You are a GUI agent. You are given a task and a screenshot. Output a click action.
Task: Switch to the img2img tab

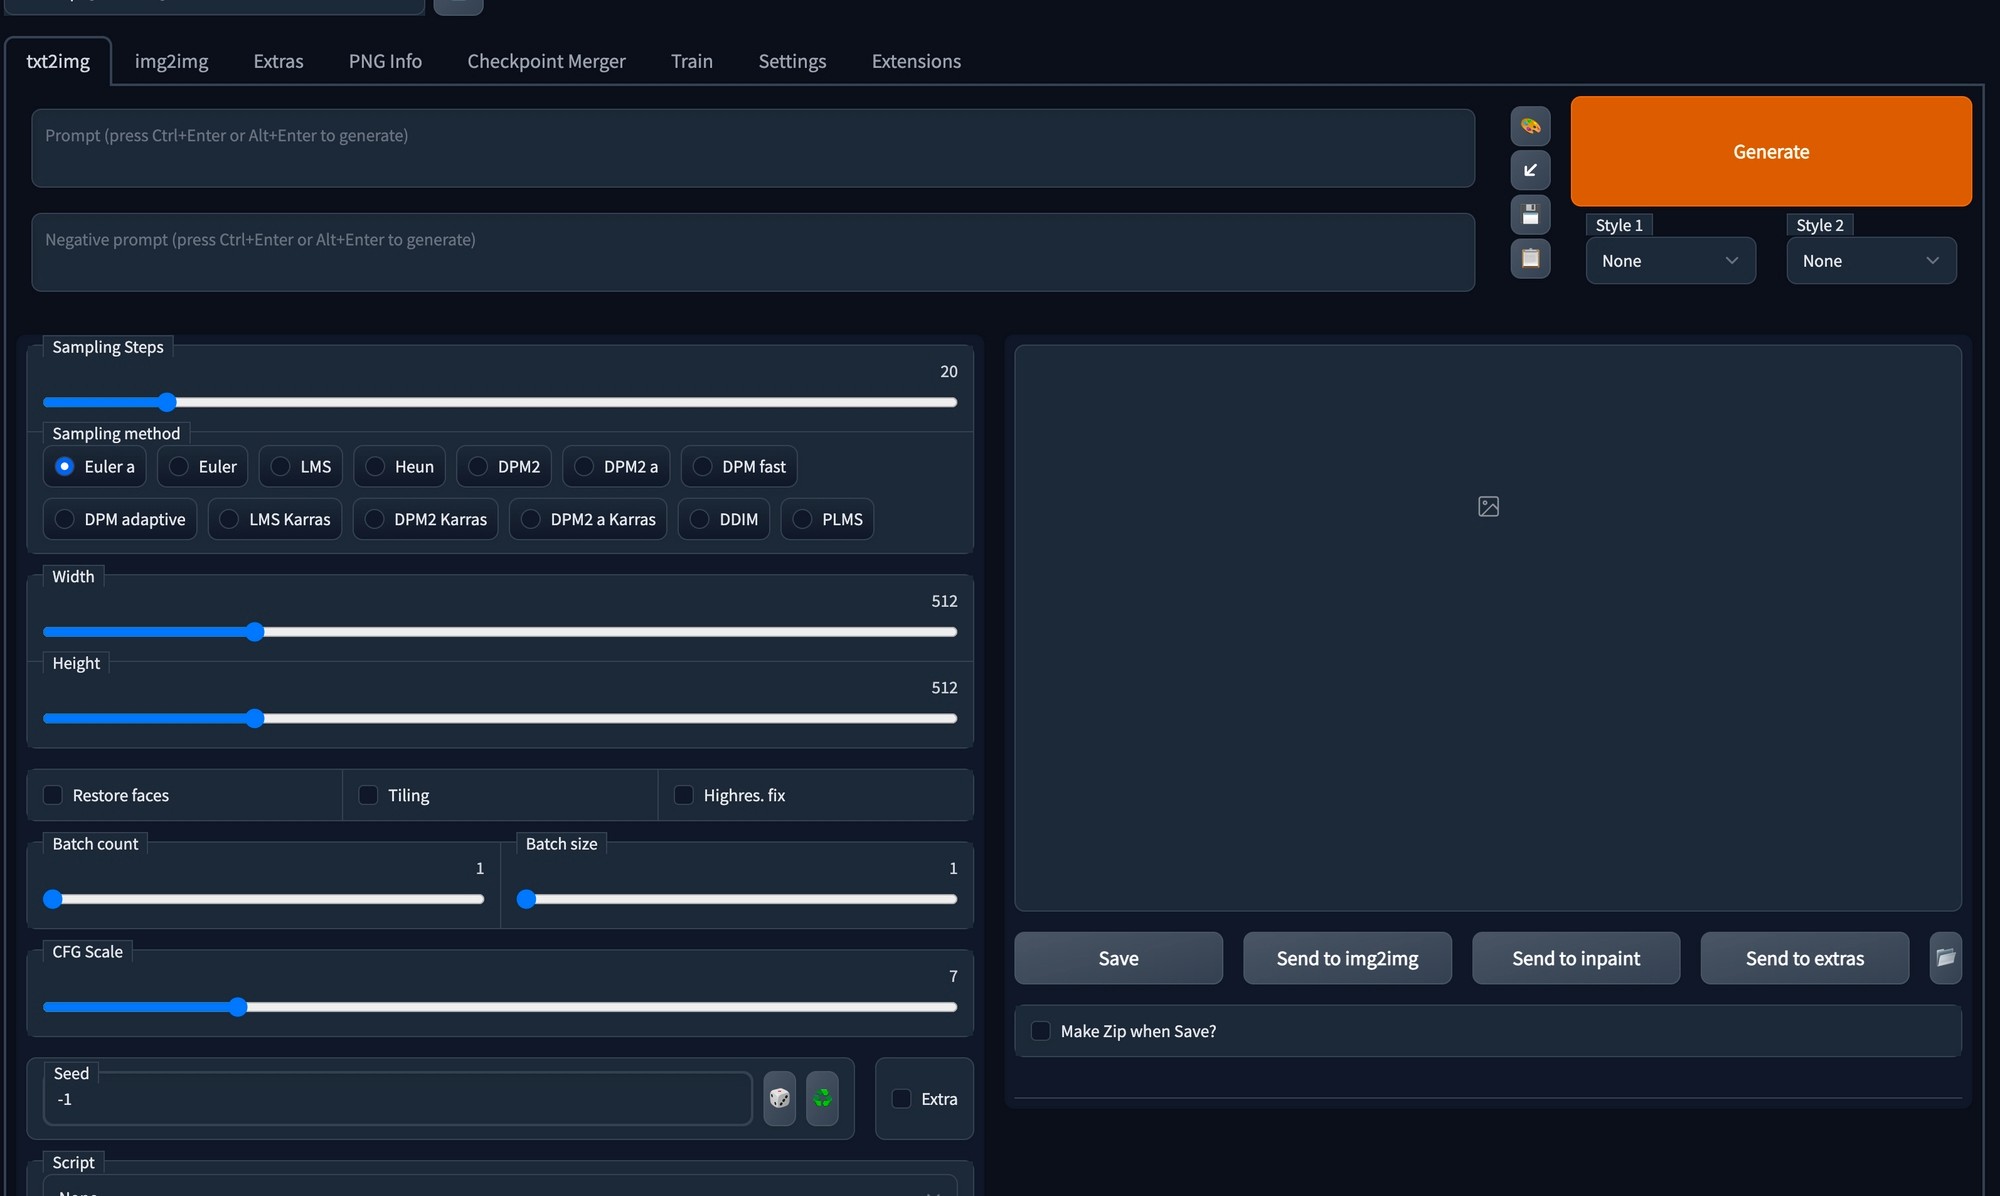pos(172,61)
